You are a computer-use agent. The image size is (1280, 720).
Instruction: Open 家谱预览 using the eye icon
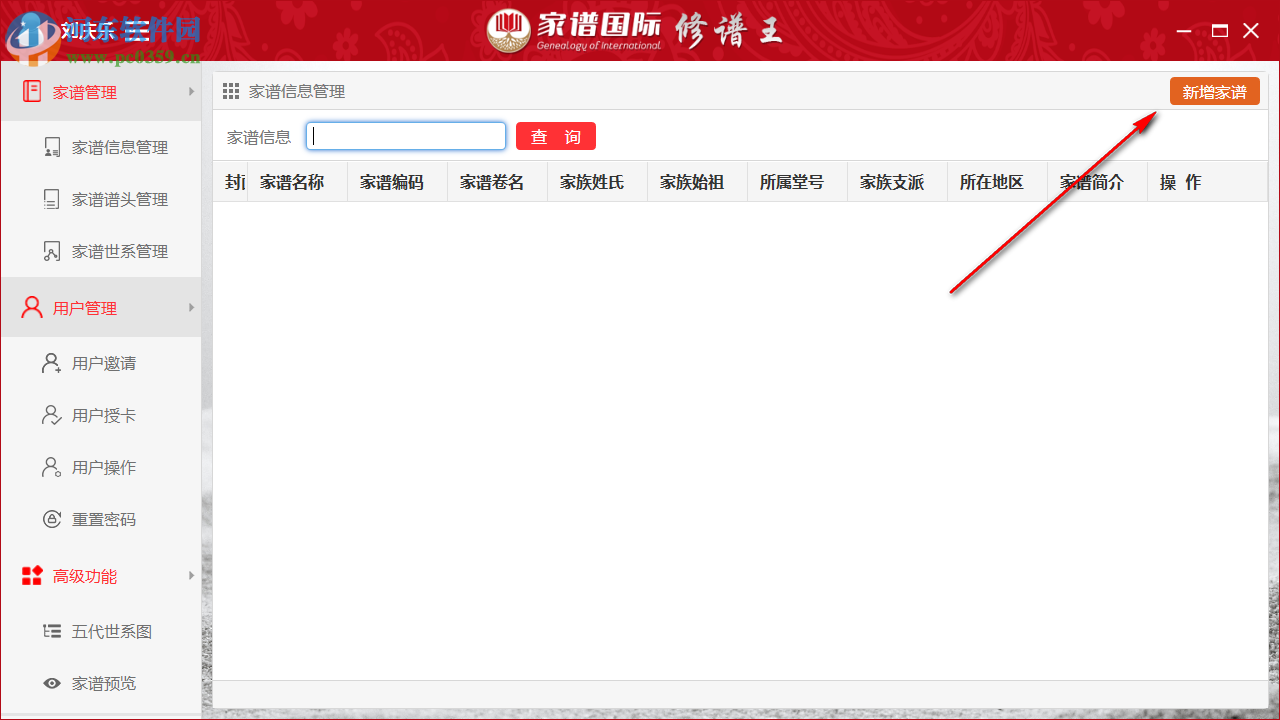(52, 683)
